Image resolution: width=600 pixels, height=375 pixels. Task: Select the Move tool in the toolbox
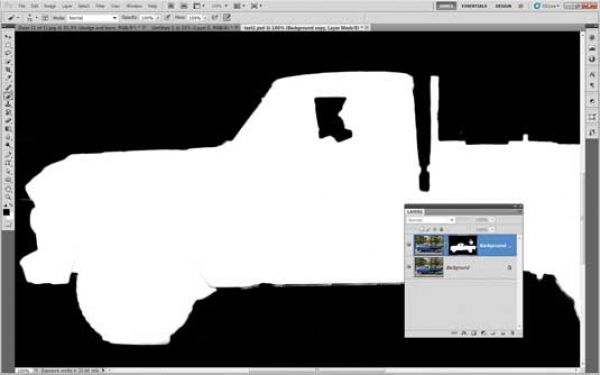pyautogui.click(x=8, y=36)
